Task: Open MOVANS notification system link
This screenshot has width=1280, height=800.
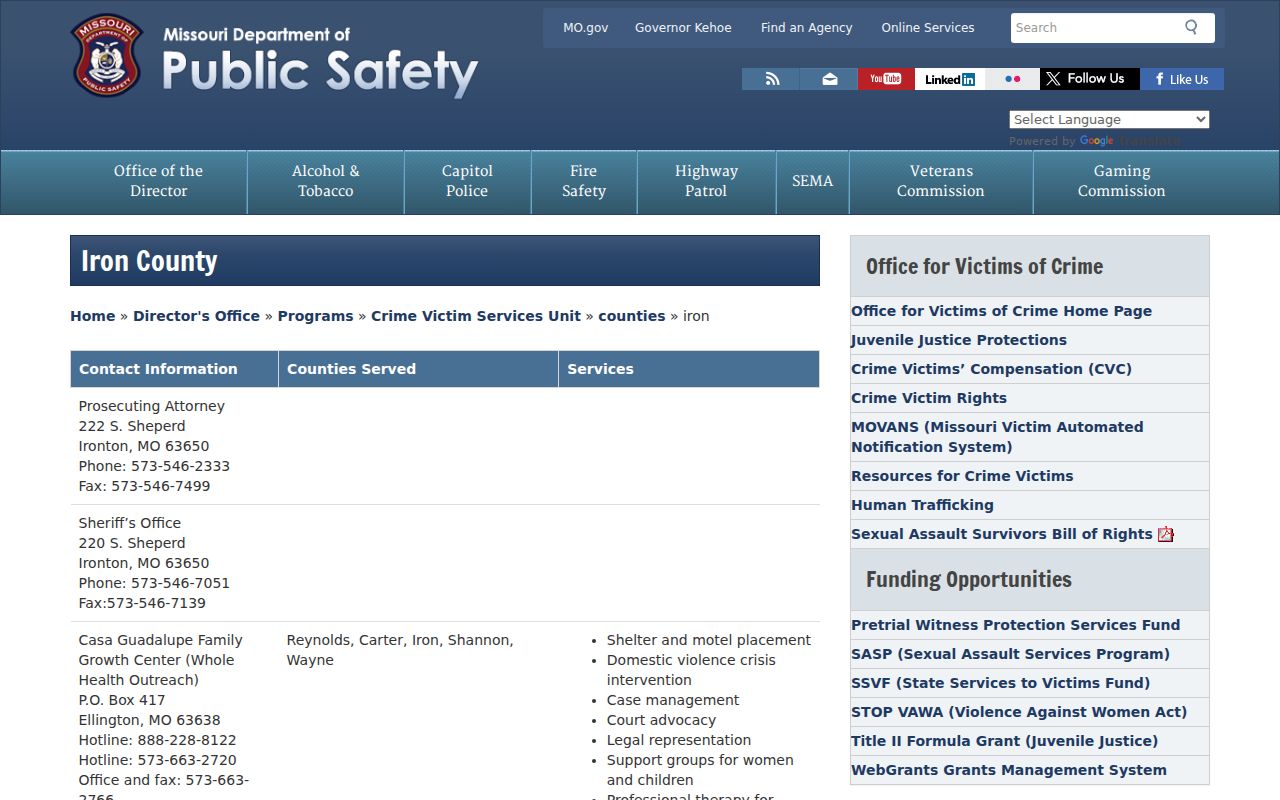Action: pos(997,437)
